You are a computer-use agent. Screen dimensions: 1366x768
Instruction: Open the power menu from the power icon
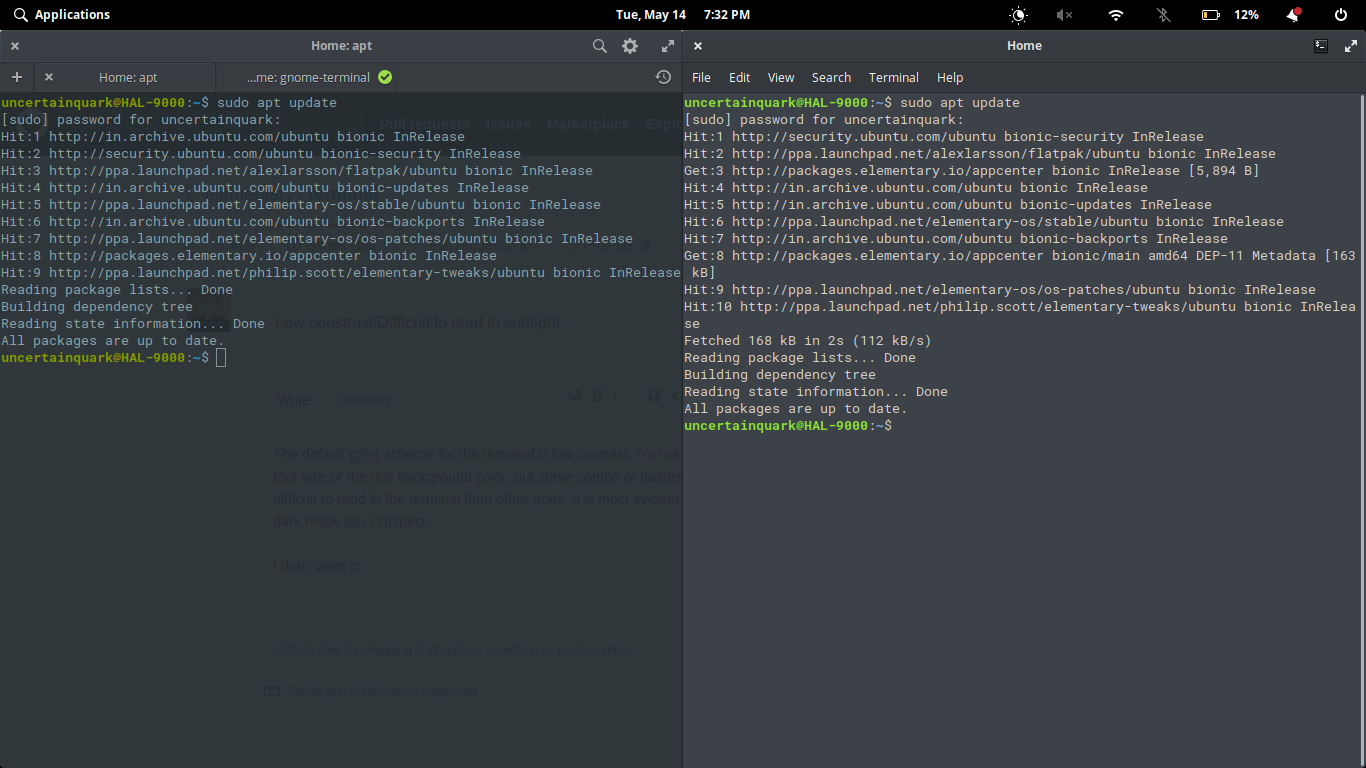pyautogui.click(x=1340, y=14)
